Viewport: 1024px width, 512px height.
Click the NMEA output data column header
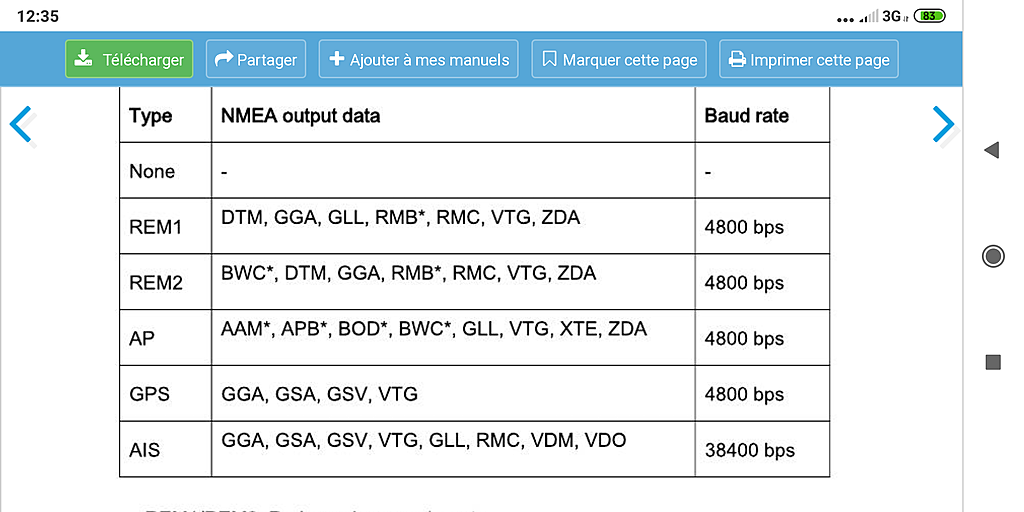pyautogui.click(x=300, y=116)
